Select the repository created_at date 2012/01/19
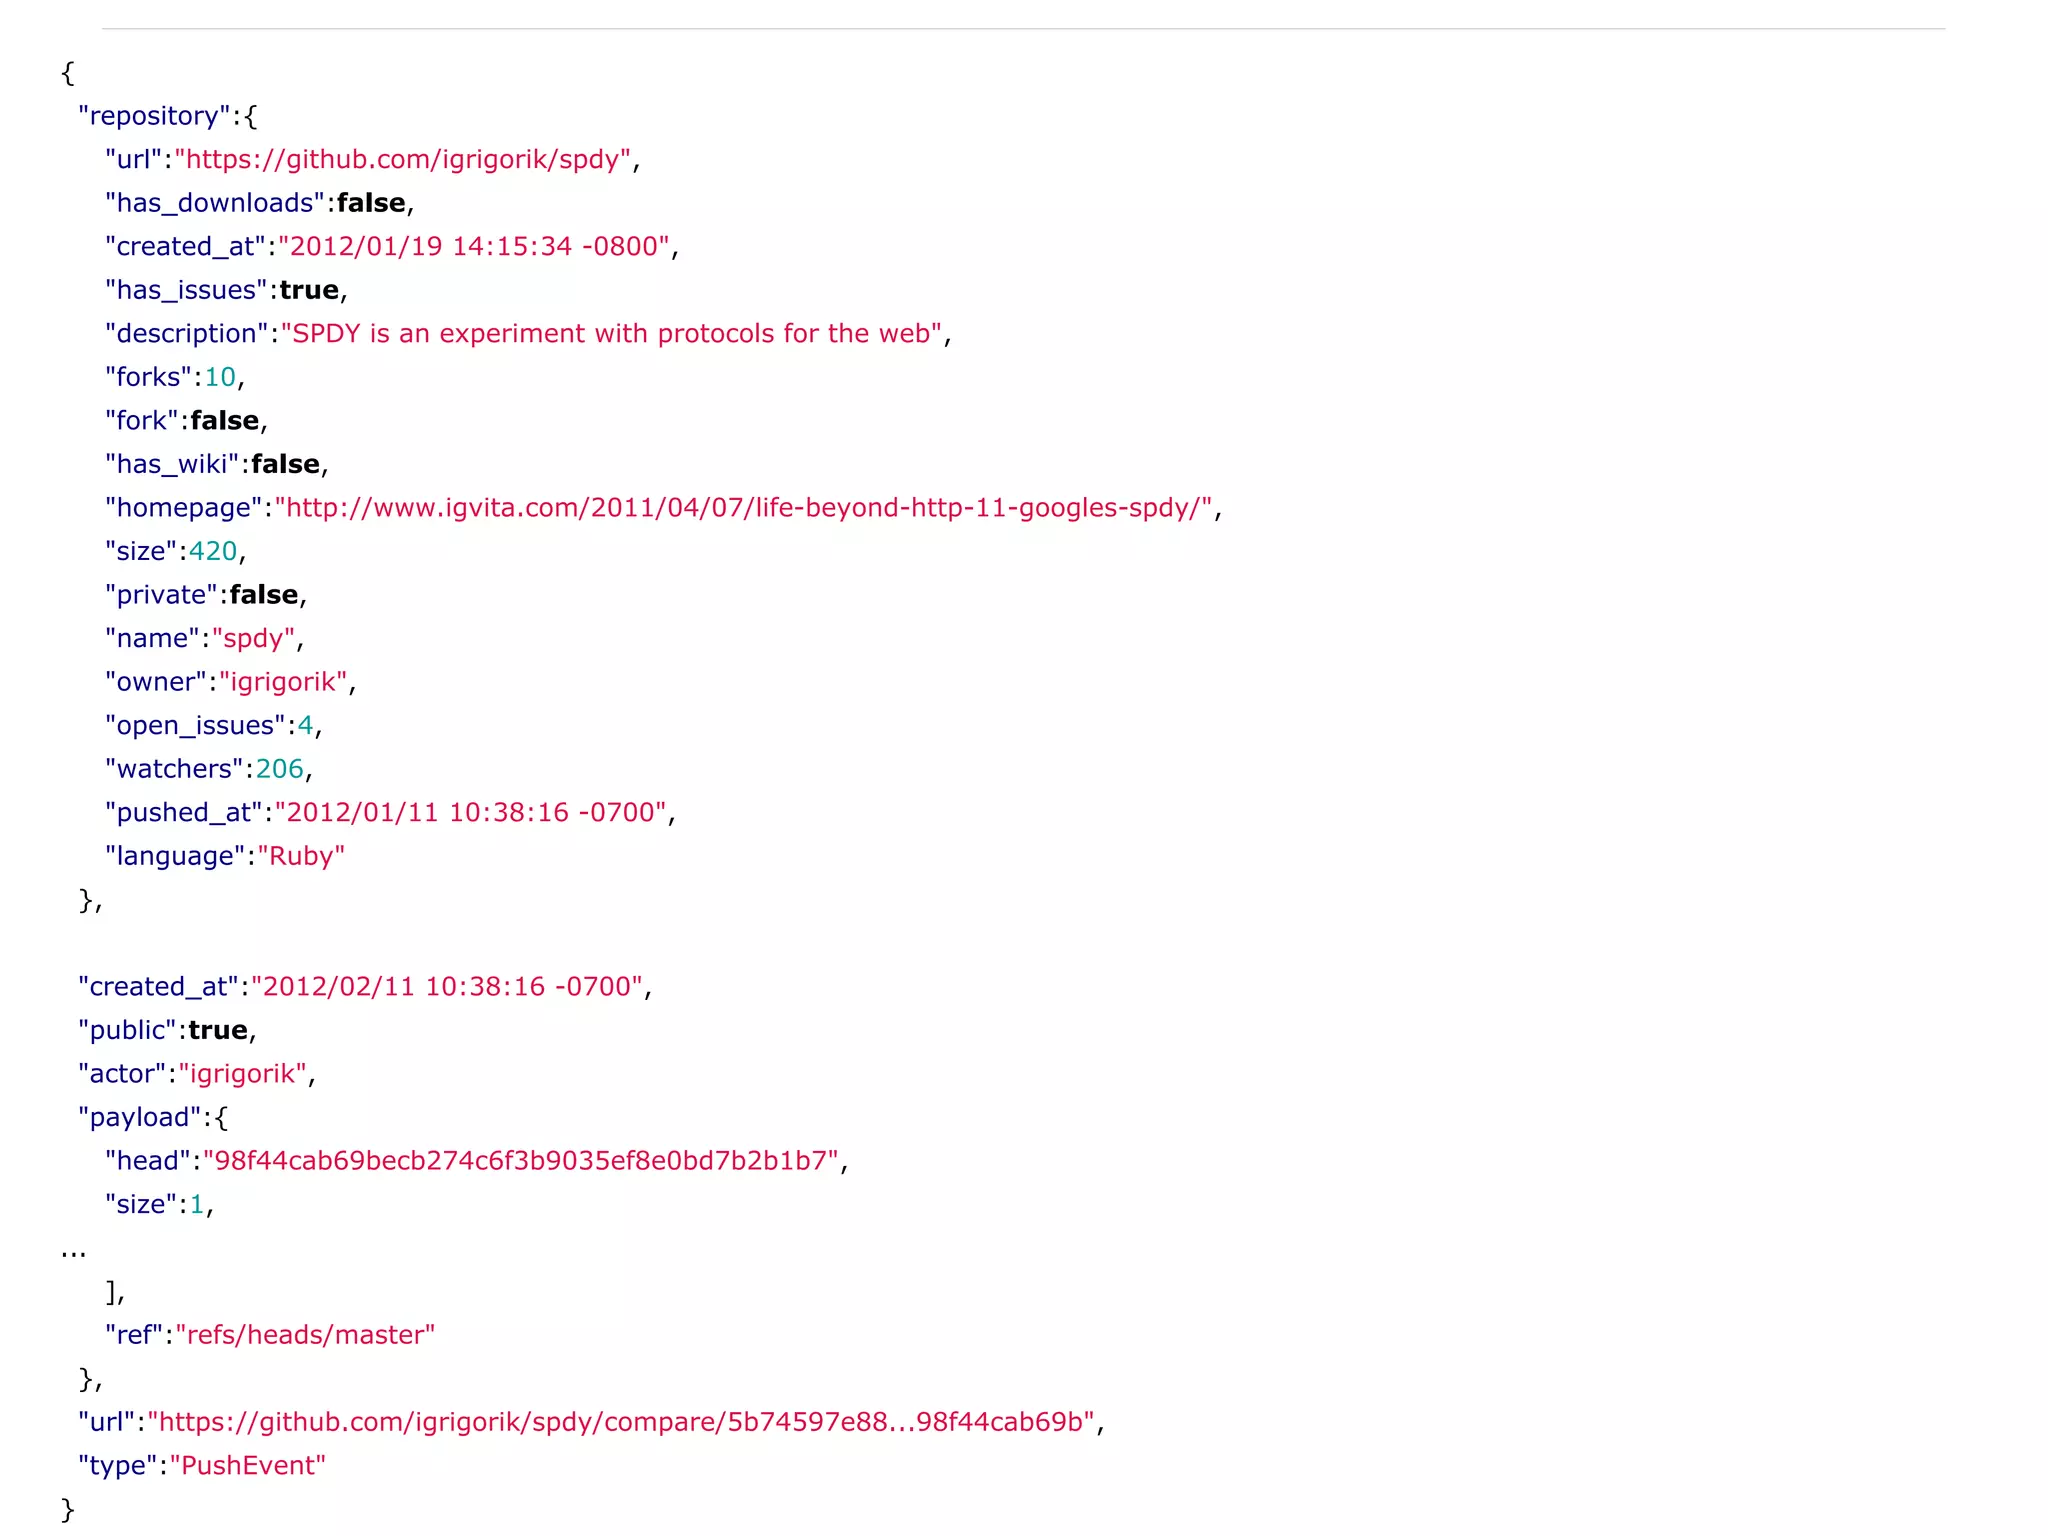The height and width of the screenshot is (1536, 2048). 474,247
